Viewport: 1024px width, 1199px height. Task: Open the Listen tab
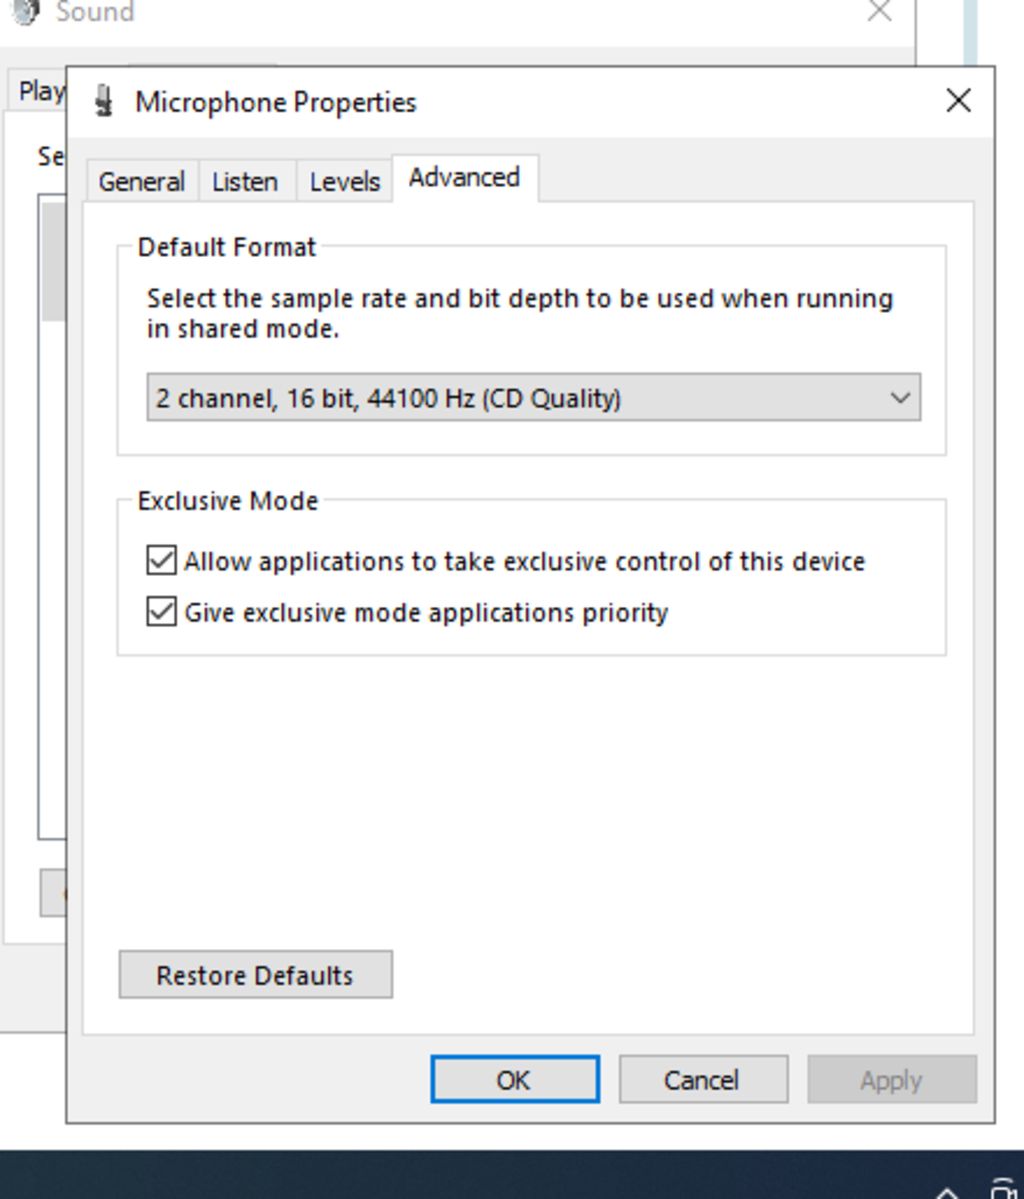[x=245, y=182]
